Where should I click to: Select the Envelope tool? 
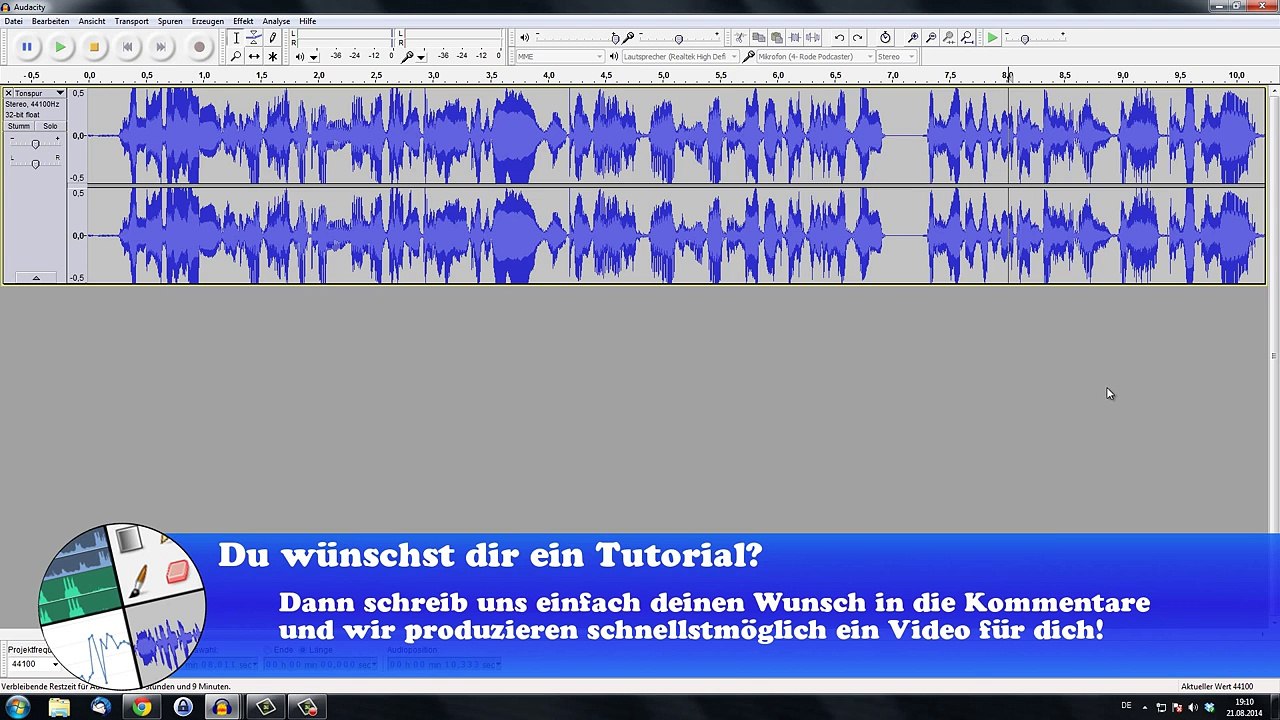tap(254, 38)
